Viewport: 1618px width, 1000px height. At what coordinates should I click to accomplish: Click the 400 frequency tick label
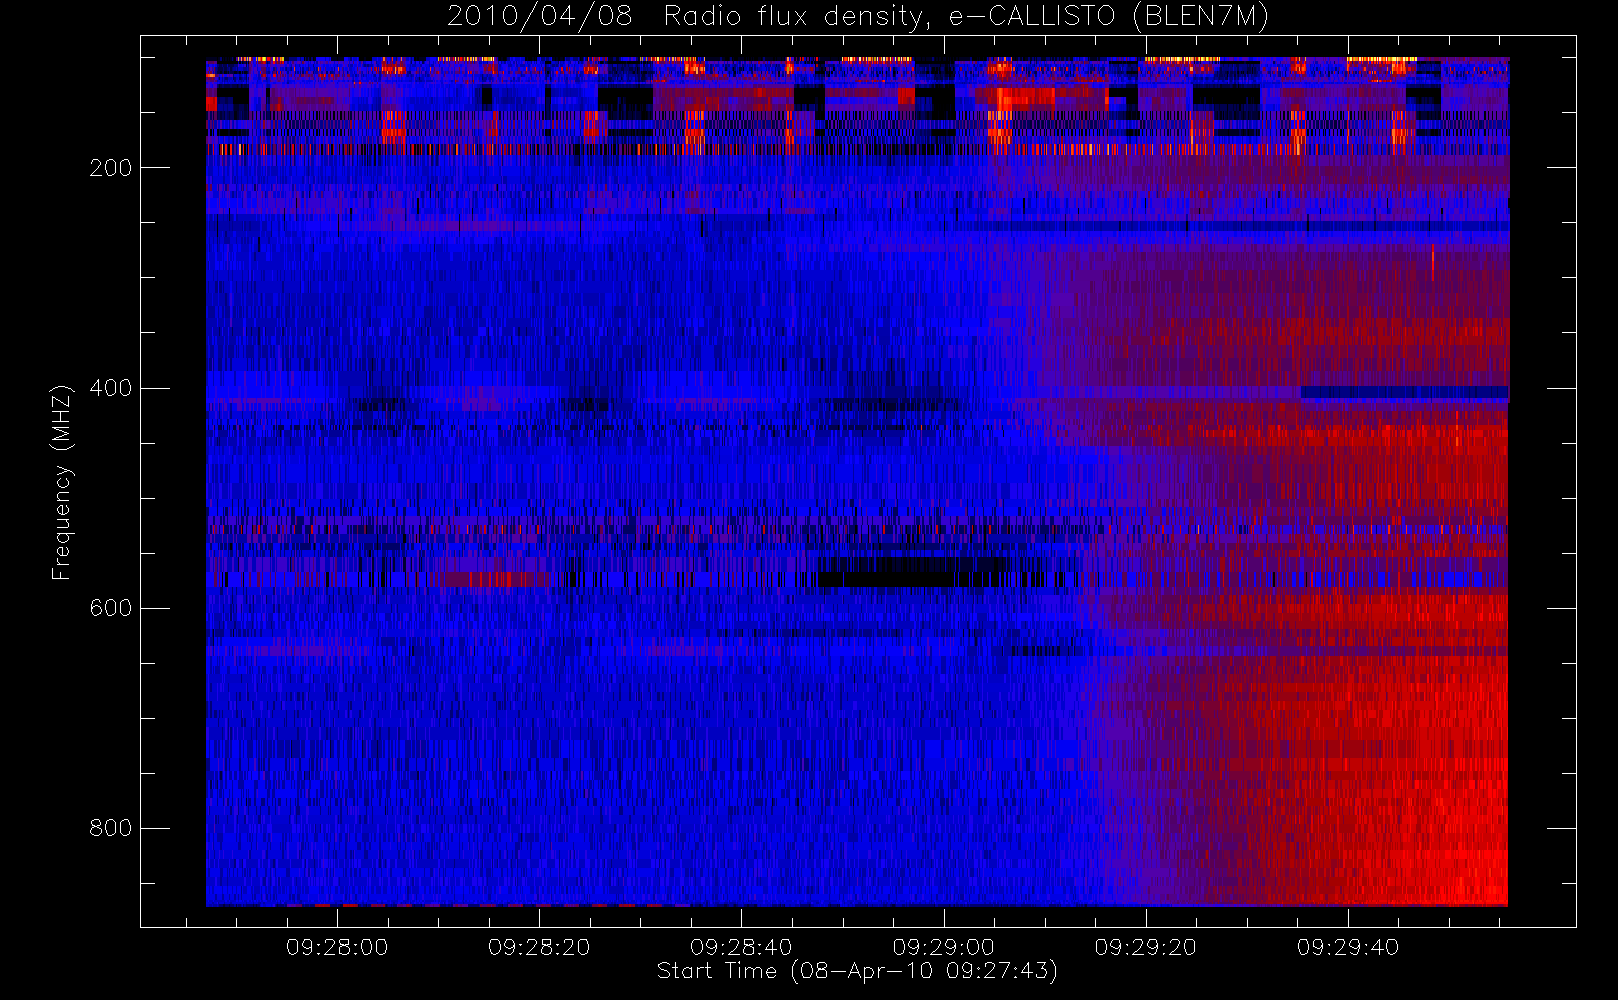point(110,388)
